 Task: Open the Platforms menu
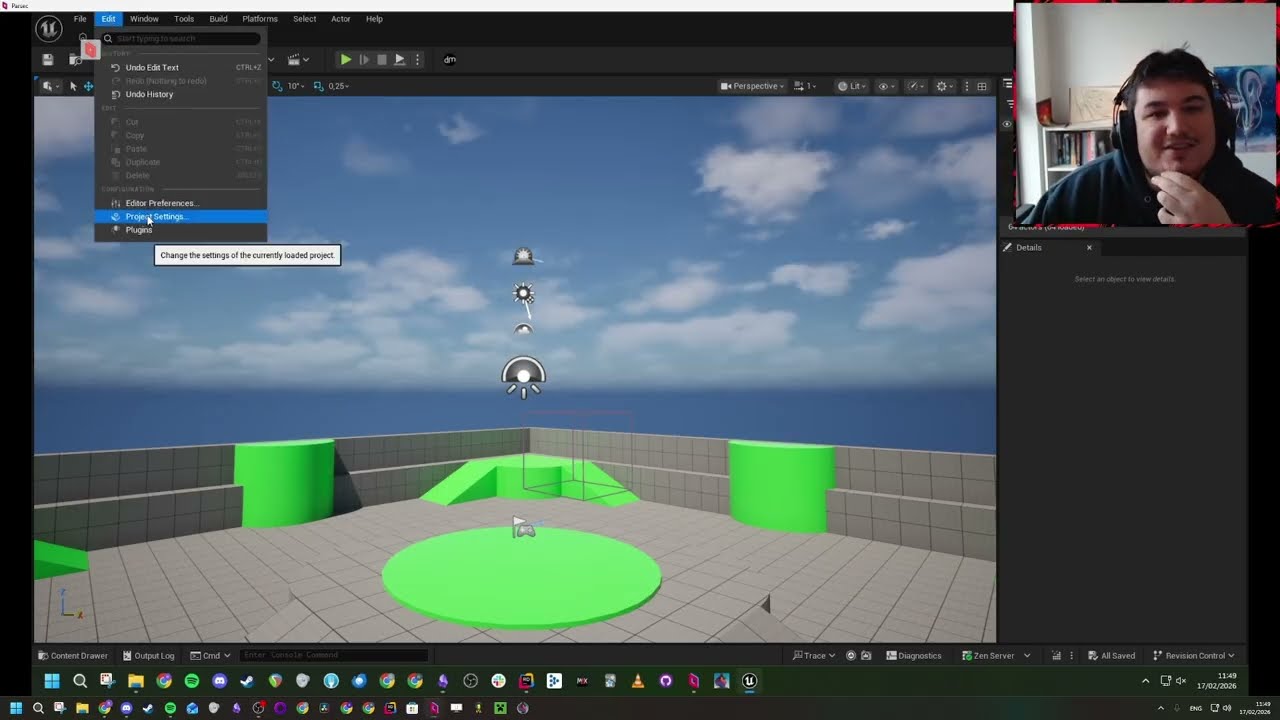tap(260, 19)
